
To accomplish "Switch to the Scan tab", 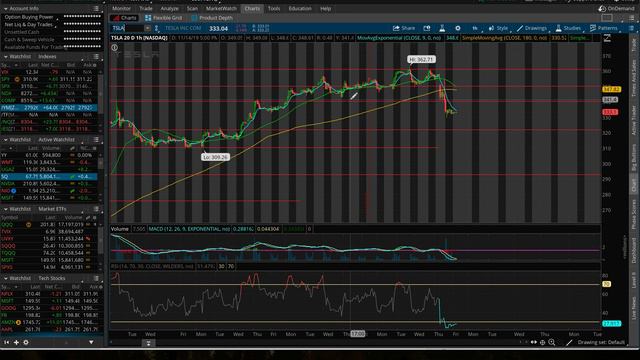I will point(192,9).
